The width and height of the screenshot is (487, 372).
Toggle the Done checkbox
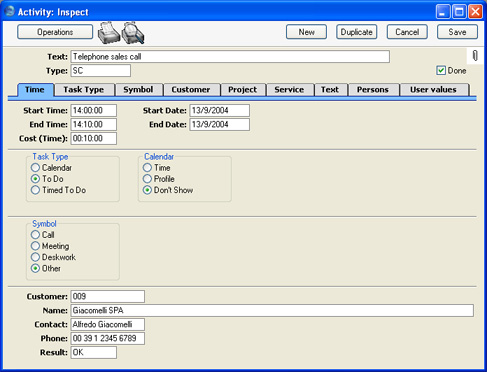coord(441,70)
